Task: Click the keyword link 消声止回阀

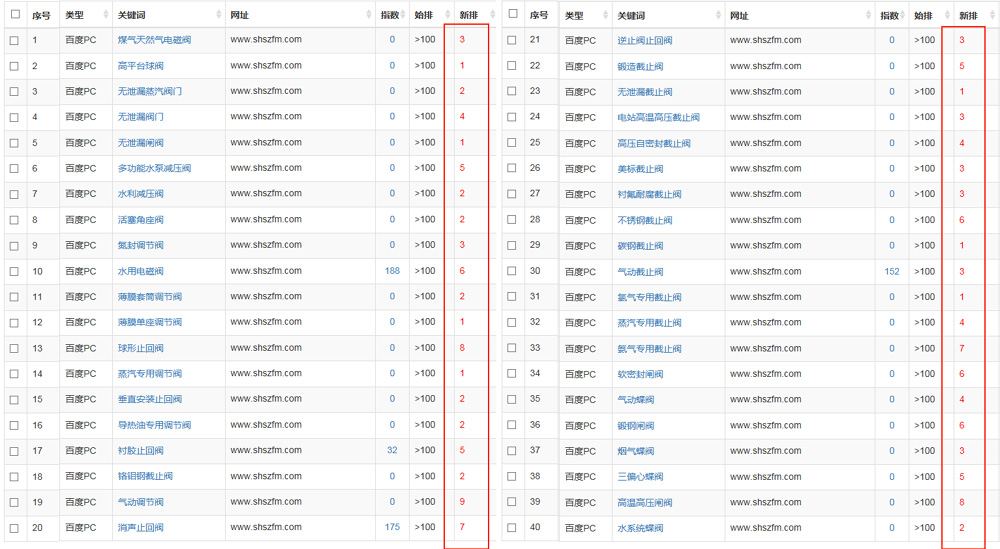Action: [140, 528]
